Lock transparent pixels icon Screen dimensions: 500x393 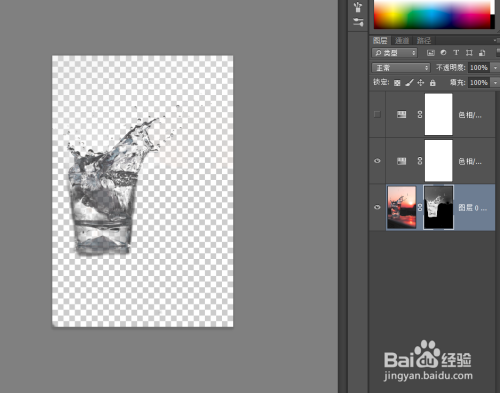(x=397, y=83)
